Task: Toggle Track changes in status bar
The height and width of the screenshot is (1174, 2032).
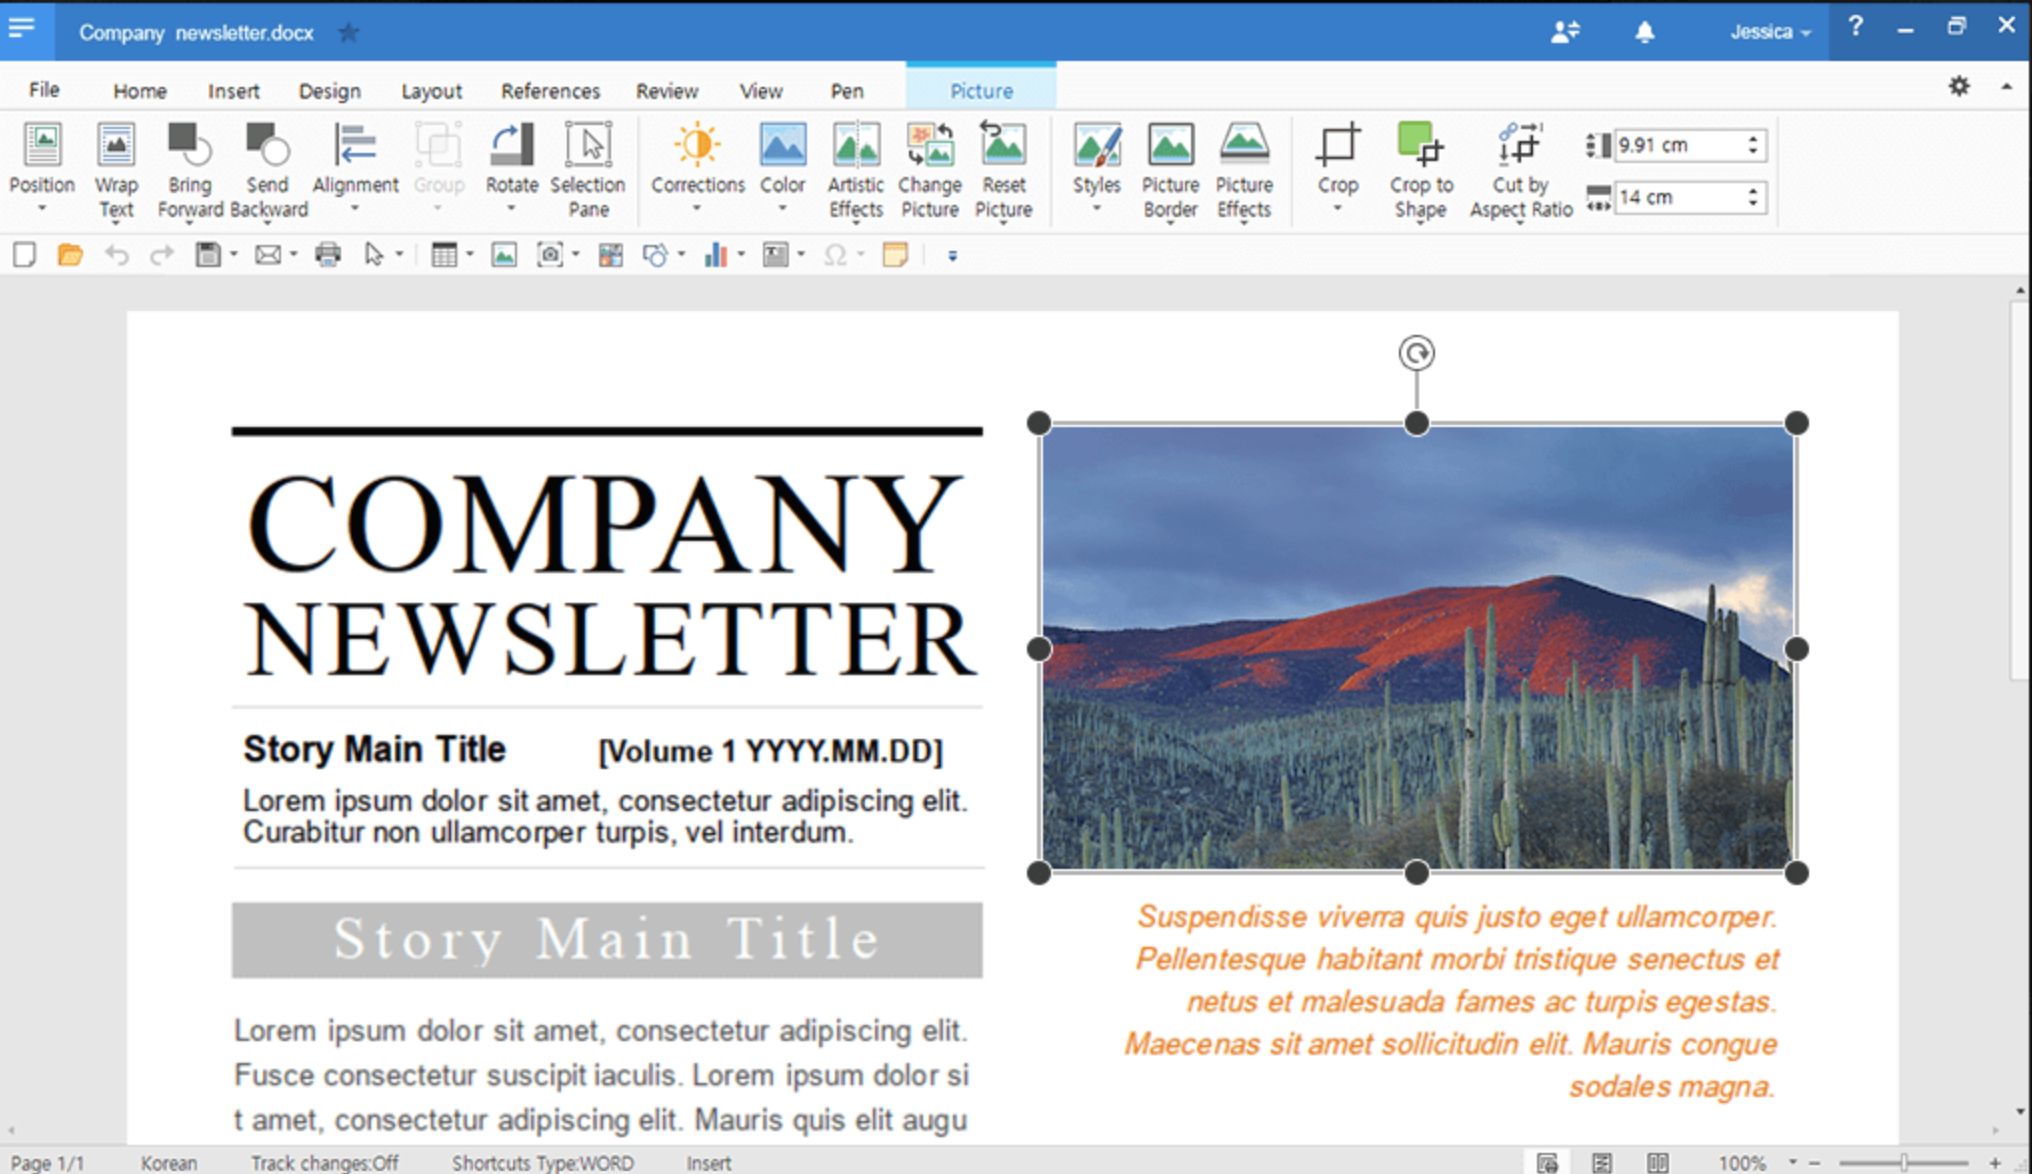Action: [x=324, y=1162]
